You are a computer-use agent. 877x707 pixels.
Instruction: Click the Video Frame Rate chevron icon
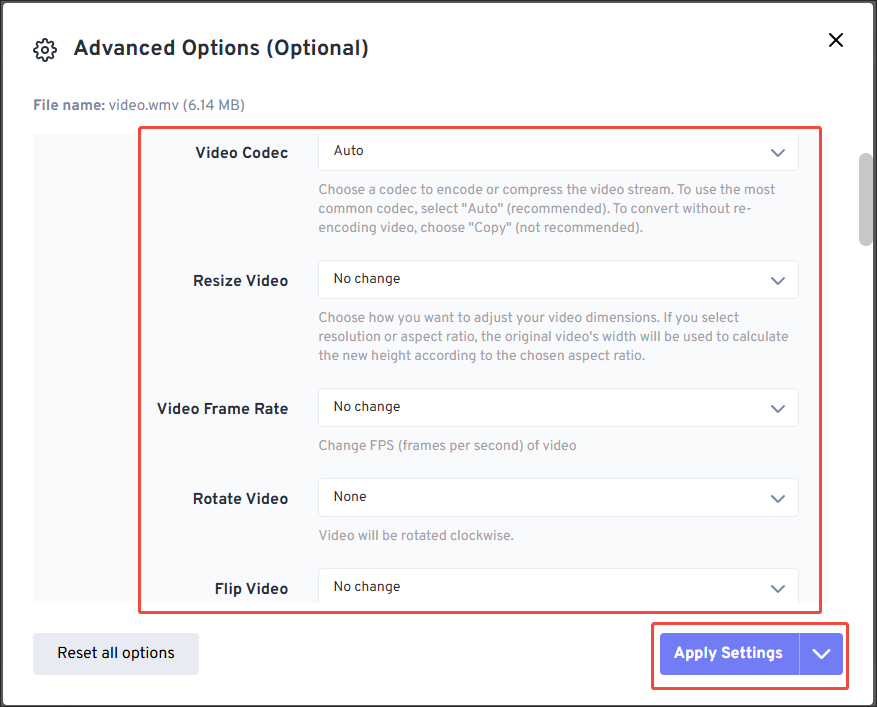click(778, 408)
